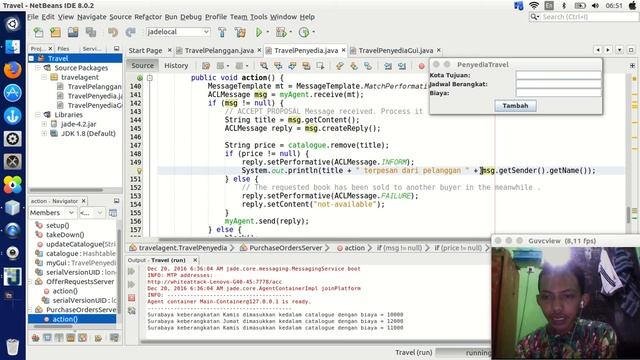The height and width of the screenshot is (360, 640).
Task: Click the running progress bar in status bar
Action: point(463,352)
